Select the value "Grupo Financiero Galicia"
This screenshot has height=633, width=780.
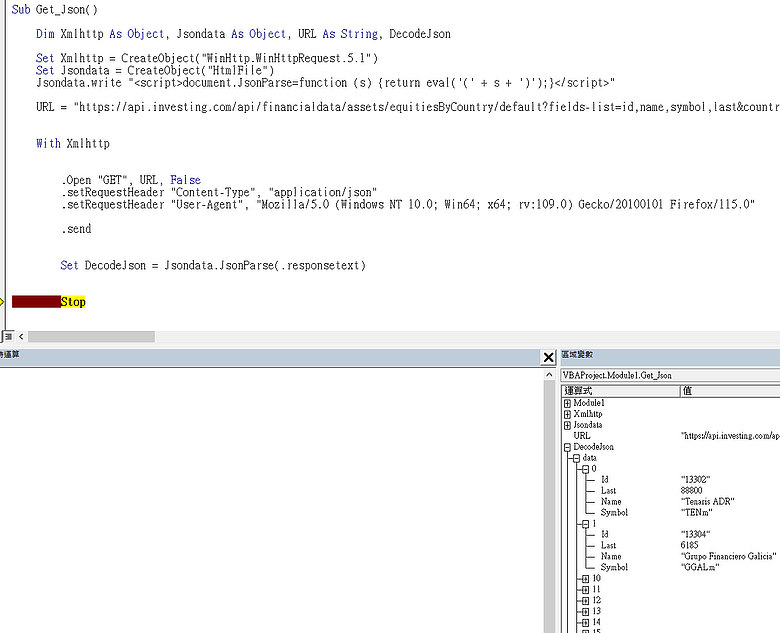click(x=729, y=556)
